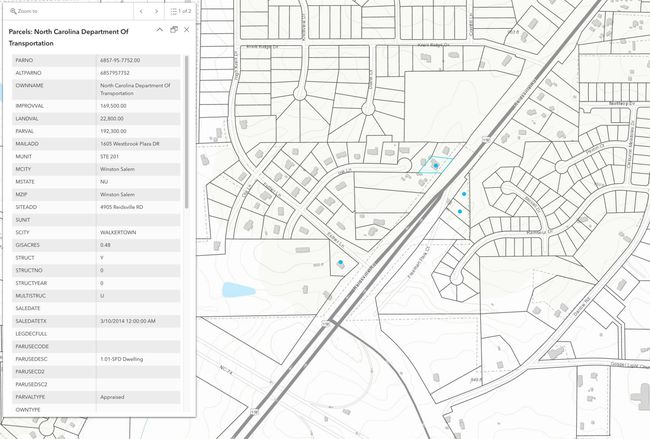Dock or undock the popup panel

click(x=173, y=30)
